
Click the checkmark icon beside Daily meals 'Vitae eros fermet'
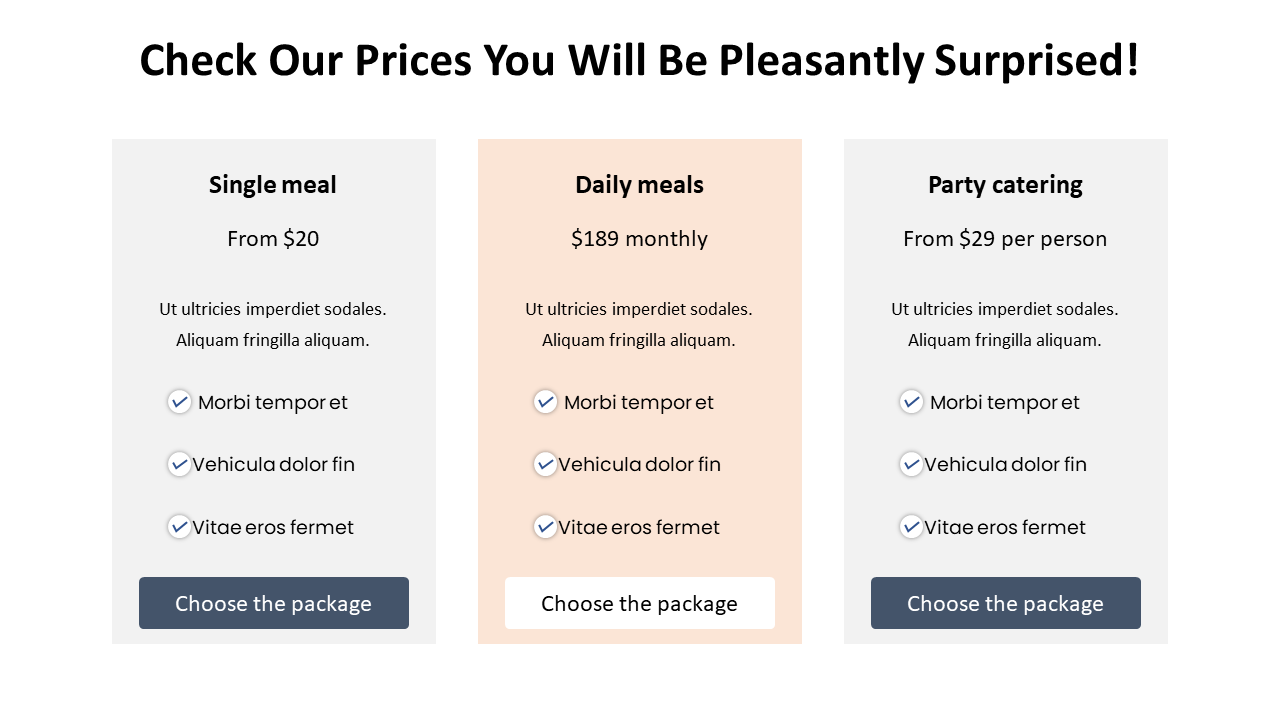coord(545,527)
